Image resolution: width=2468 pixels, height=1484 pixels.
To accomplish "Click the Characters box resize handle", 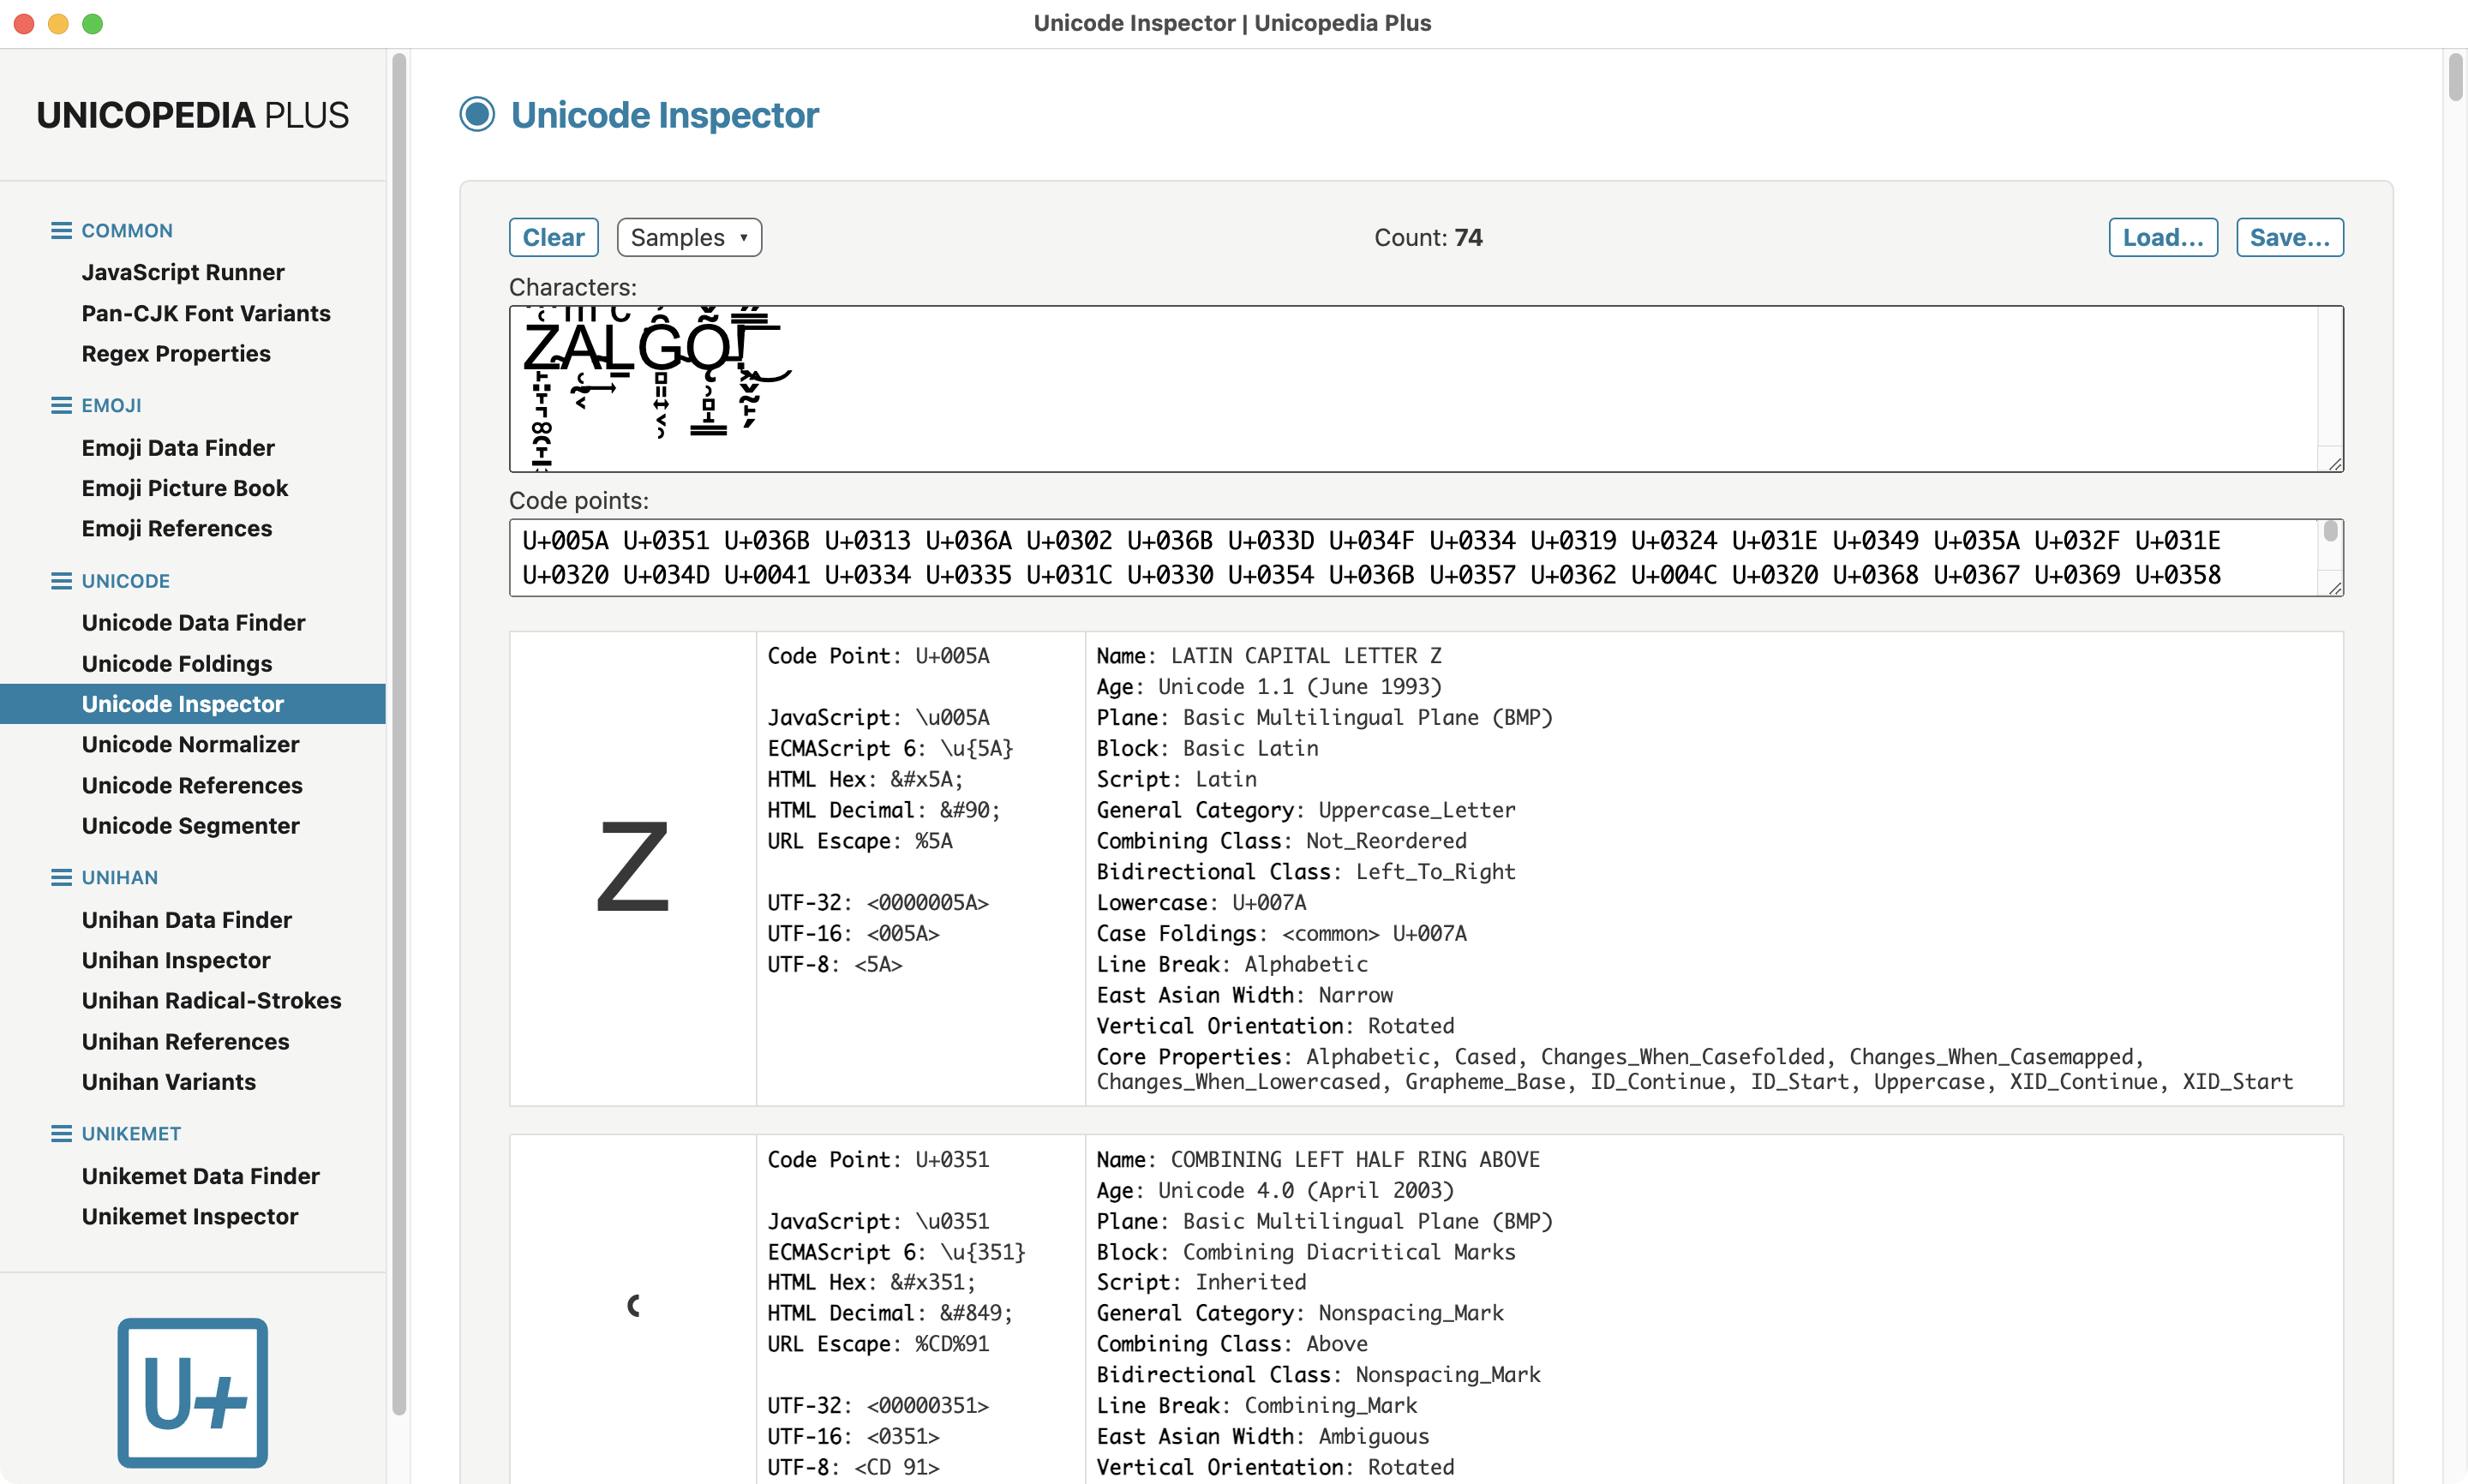I will (x=2335, y=463).
